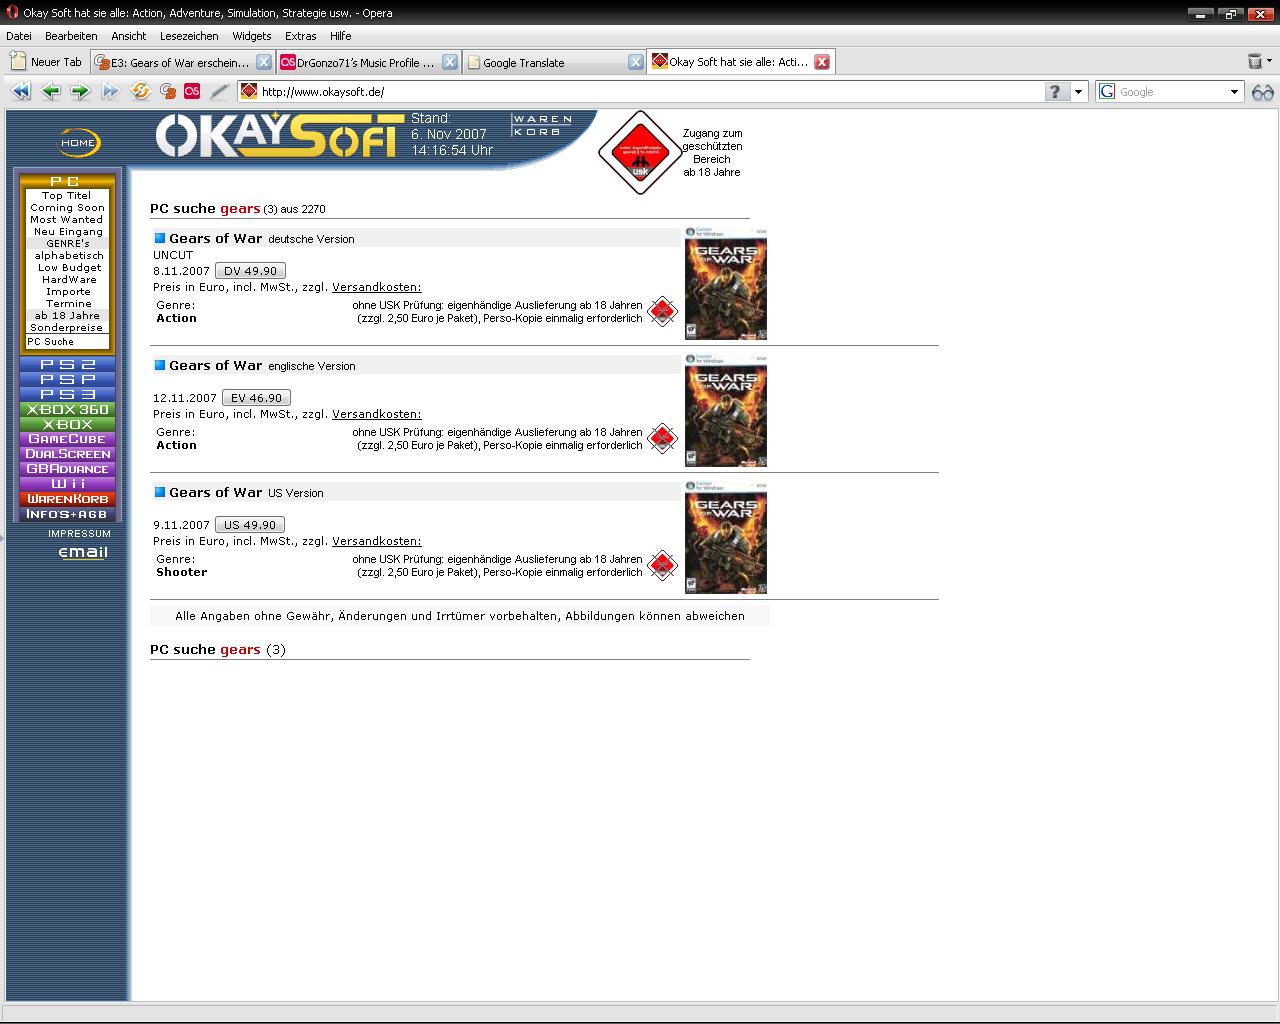
Task: Click Gears of War US Version cover
Action: [726, 539]
